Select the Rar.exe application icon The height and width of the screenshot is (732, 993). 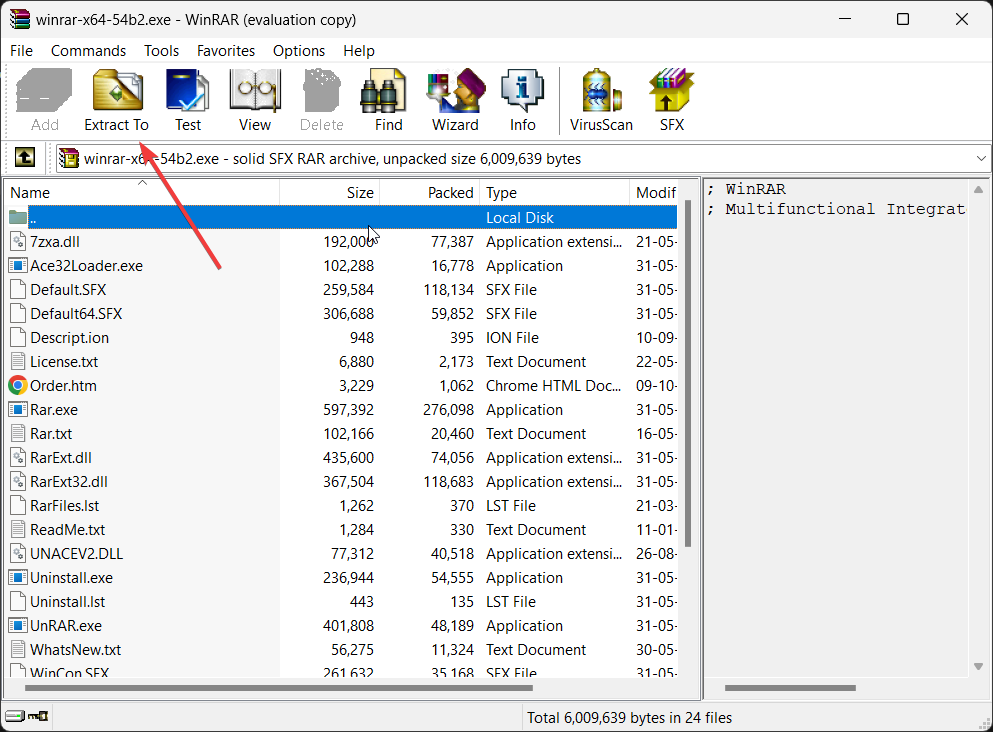(18, 410)
